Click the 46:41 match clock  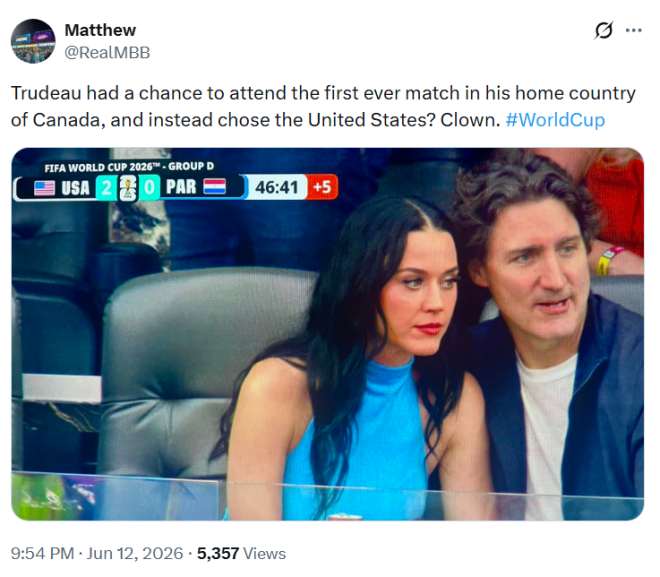pyautogui.click(x=277, y=187)
